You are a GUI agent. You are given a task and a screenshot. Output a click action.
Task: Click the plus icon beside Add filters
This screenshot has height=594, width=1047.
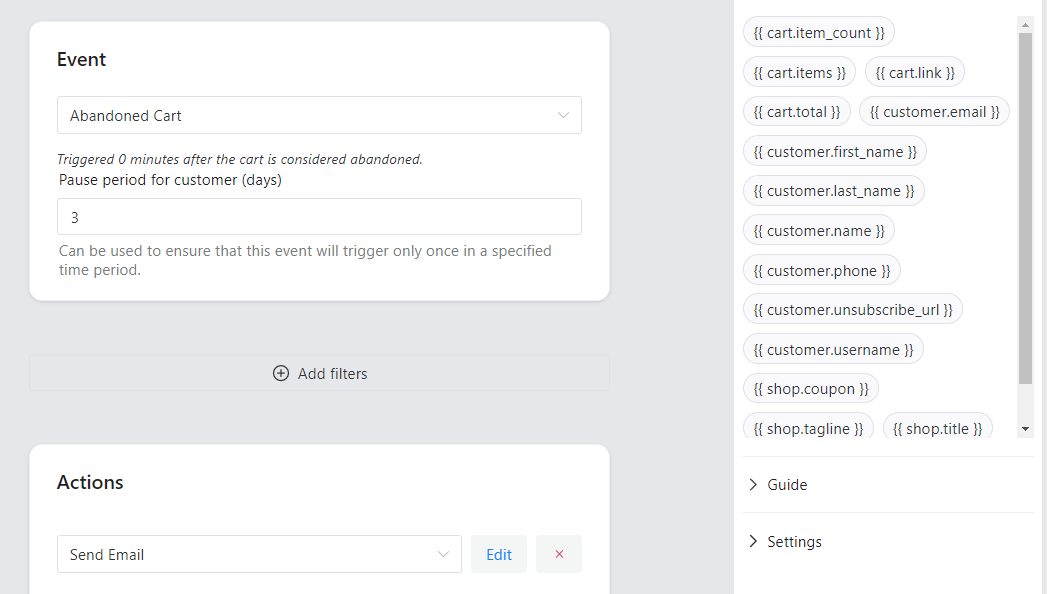click(x=281, y=373)
